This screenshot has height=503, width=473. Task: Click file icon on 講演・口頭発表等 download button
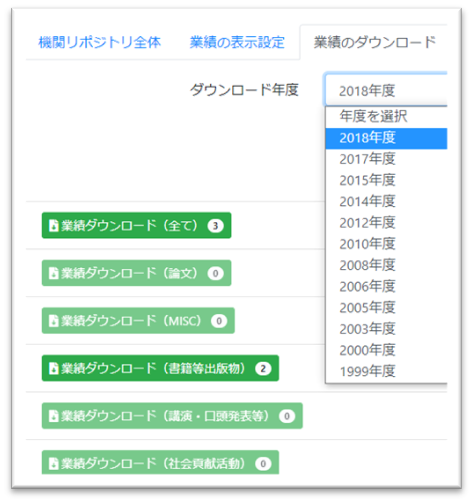point(53,416)
